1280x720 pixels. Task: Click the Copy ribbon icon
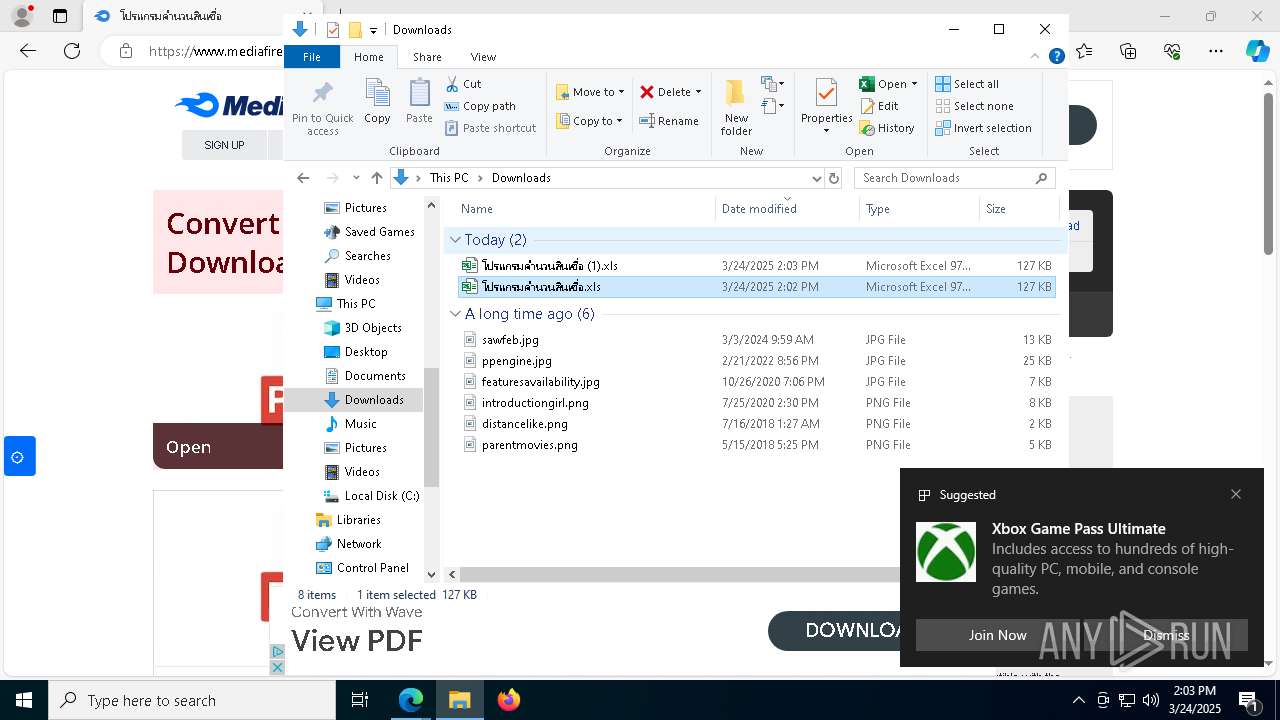(x=377, y=101)
